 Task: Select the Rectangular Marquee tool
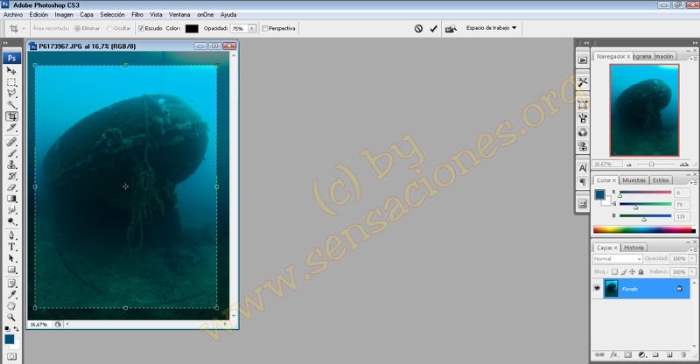tap(12, 82)
